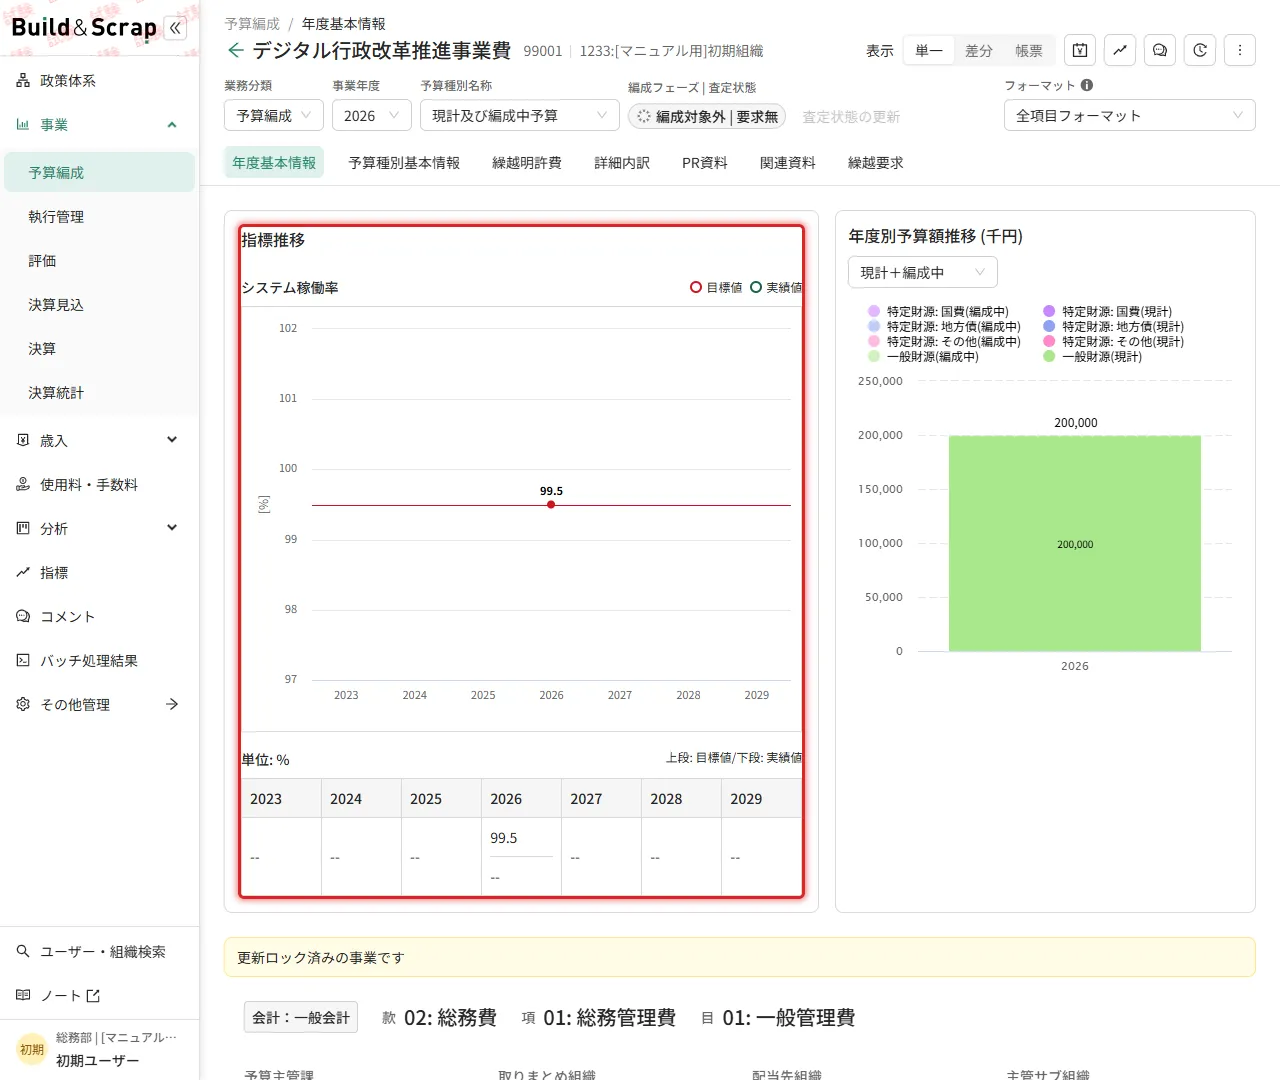This screenshot has height=1080, width=1280.
Task: Select 評価 in sidebar submenu
Action: 99,261
